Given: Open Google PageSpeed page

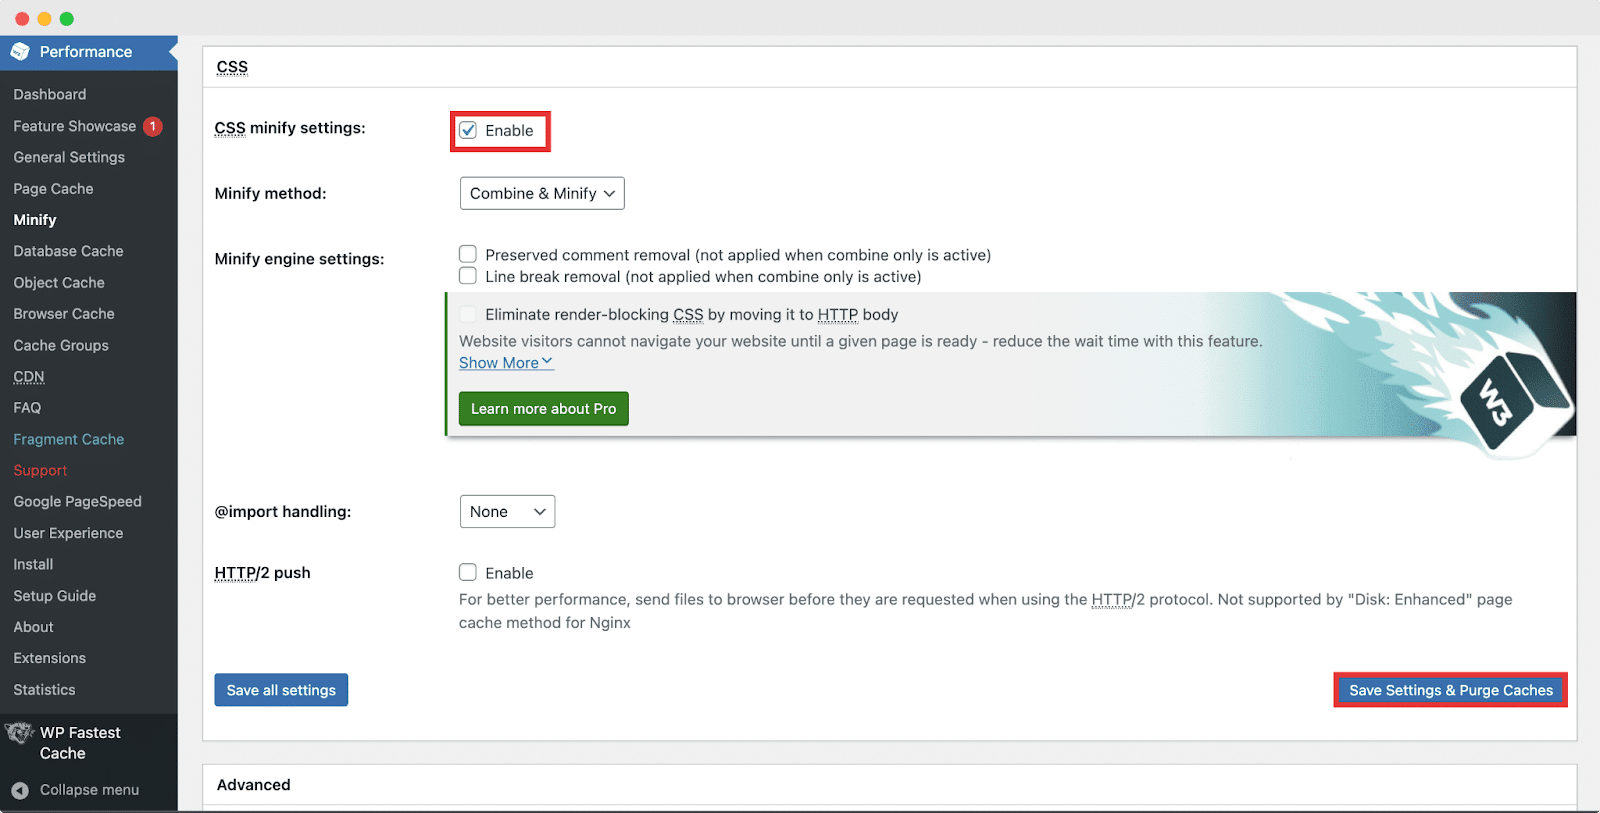Looking at the screenshot, I should click(77, 502).
